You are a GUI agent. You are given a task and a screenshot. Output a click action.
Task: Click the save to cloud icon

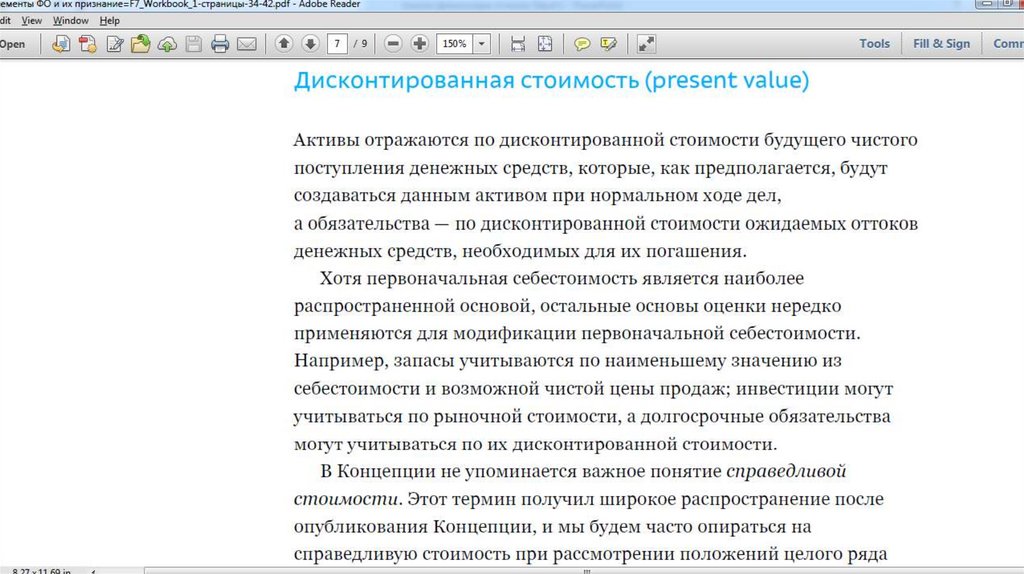click(x=167, y=44)
